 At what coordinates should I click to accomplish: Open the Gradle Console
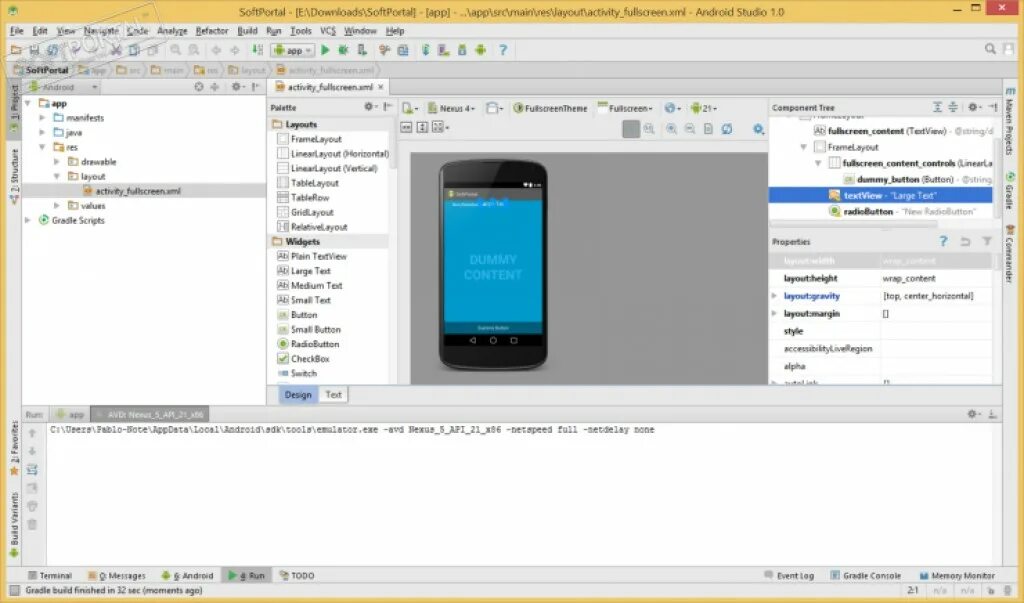click(x=865, y=576)
